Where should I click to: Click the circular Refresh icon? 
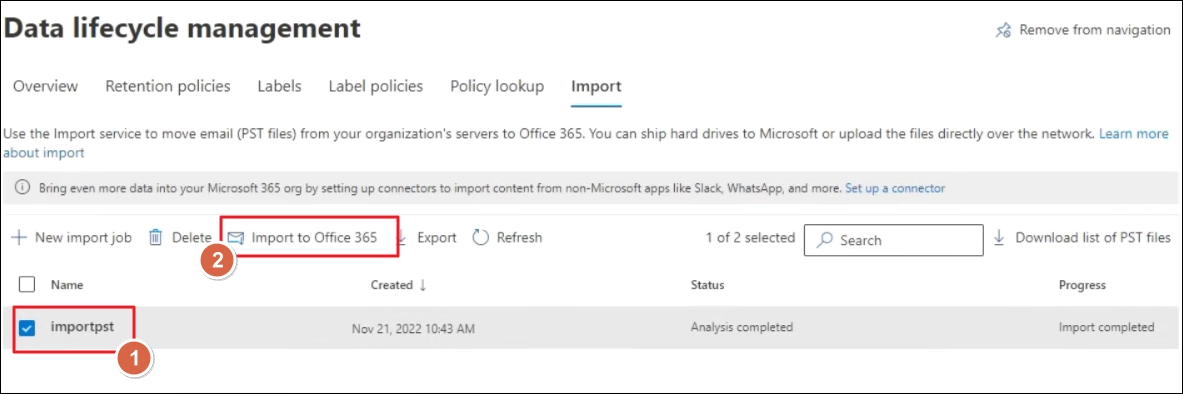click(481, 238)
